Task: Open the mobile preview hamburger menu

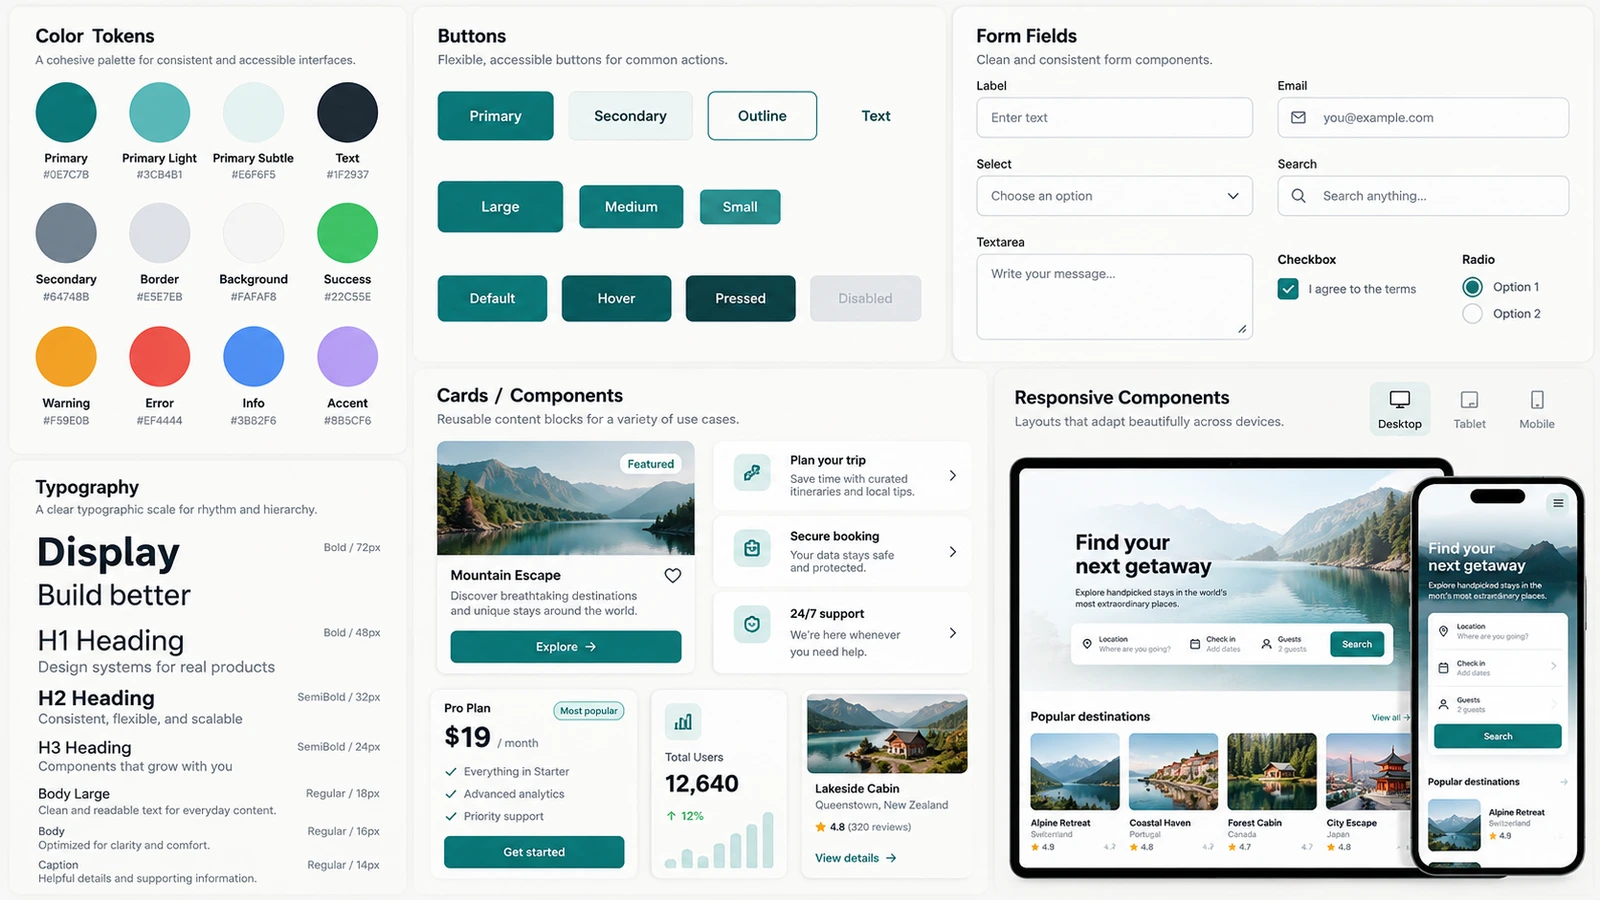Action: (x=1558, y=503)
